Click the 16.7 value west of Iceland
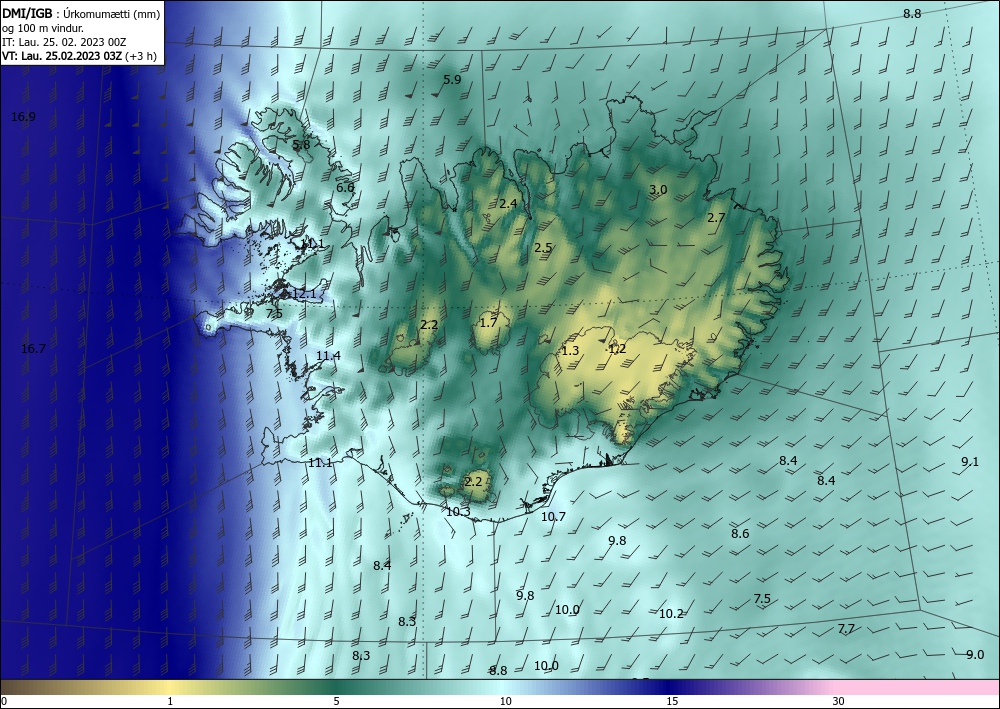This screenshot has height=709, width=1000. (33, 349)
